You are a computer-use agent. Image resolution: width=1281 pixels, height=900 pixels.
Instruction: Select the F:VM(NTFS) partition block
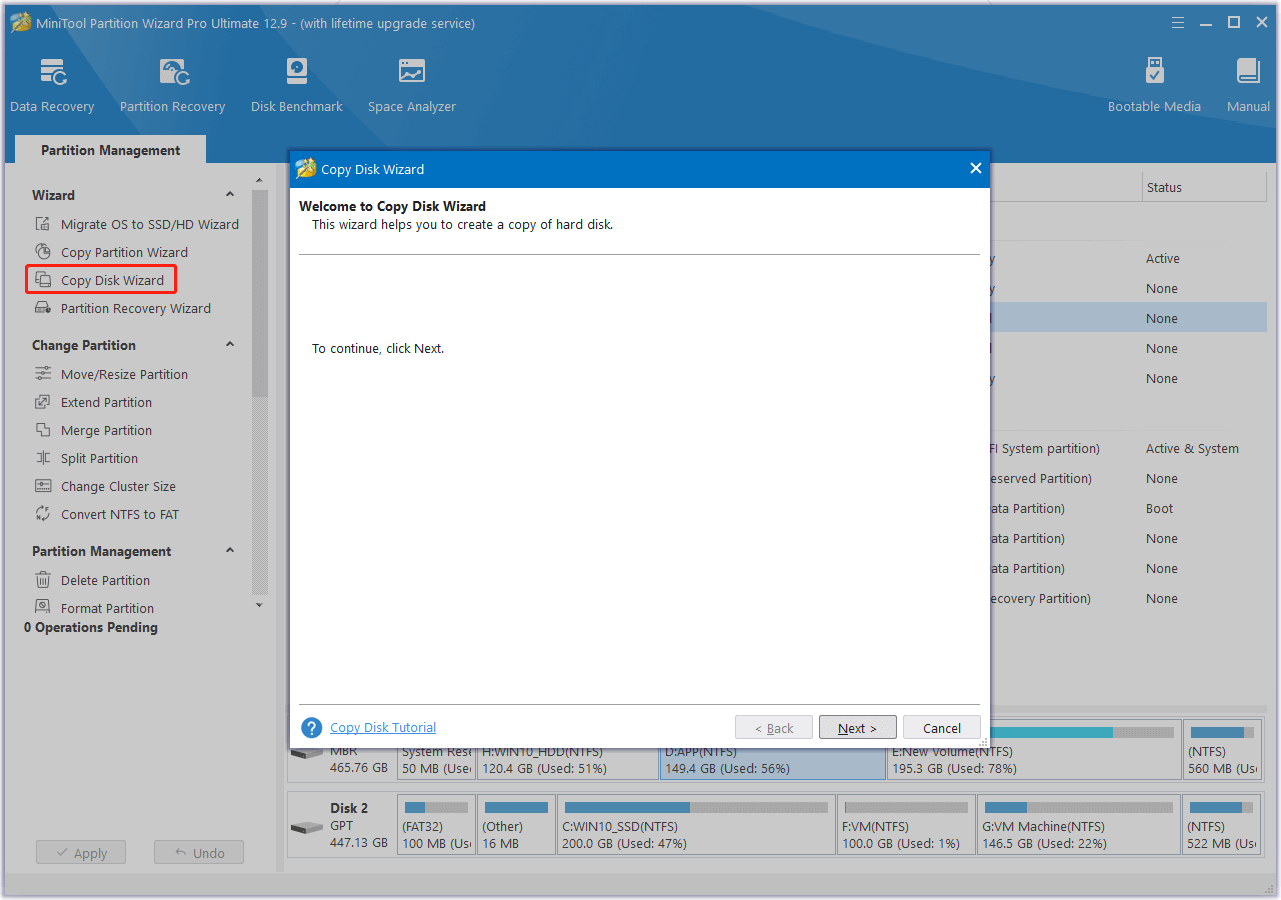pyautogui.click(x=906, y=824)
